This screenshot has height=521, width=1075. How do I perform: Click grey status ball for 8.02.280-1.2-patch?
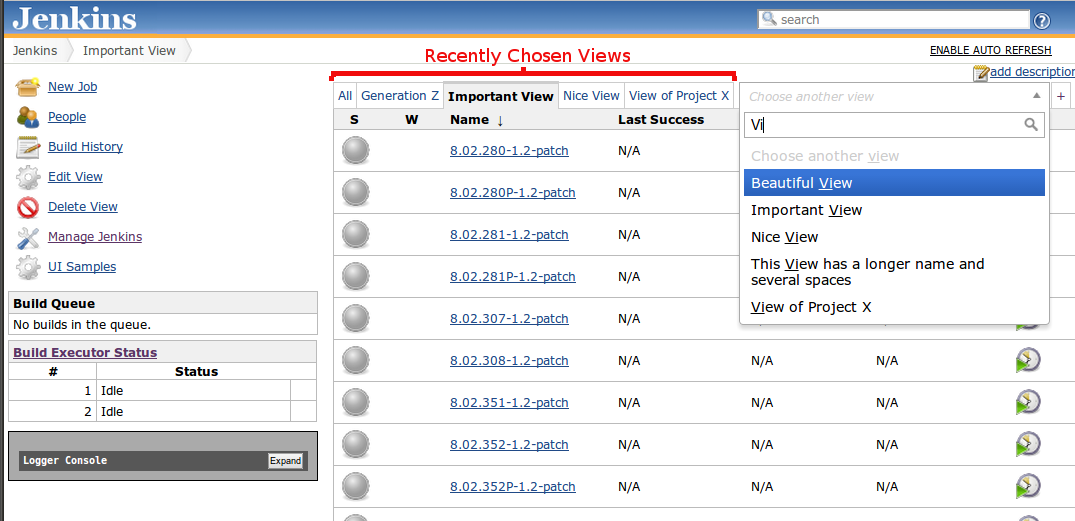tap(356, 150)
